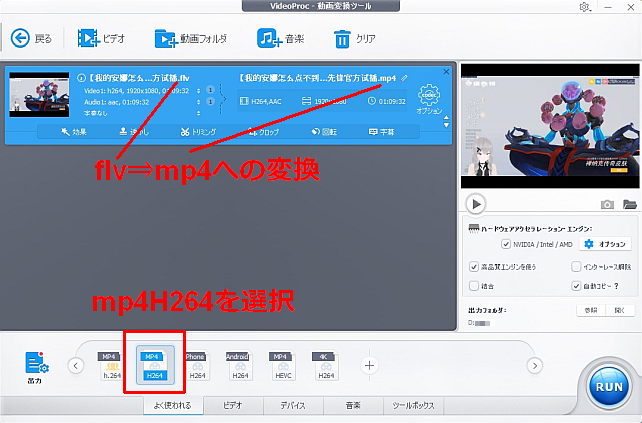Move video item down in list
Image resolution: width=642 pixels, height=423 pixels.
(x=446, y=125)
